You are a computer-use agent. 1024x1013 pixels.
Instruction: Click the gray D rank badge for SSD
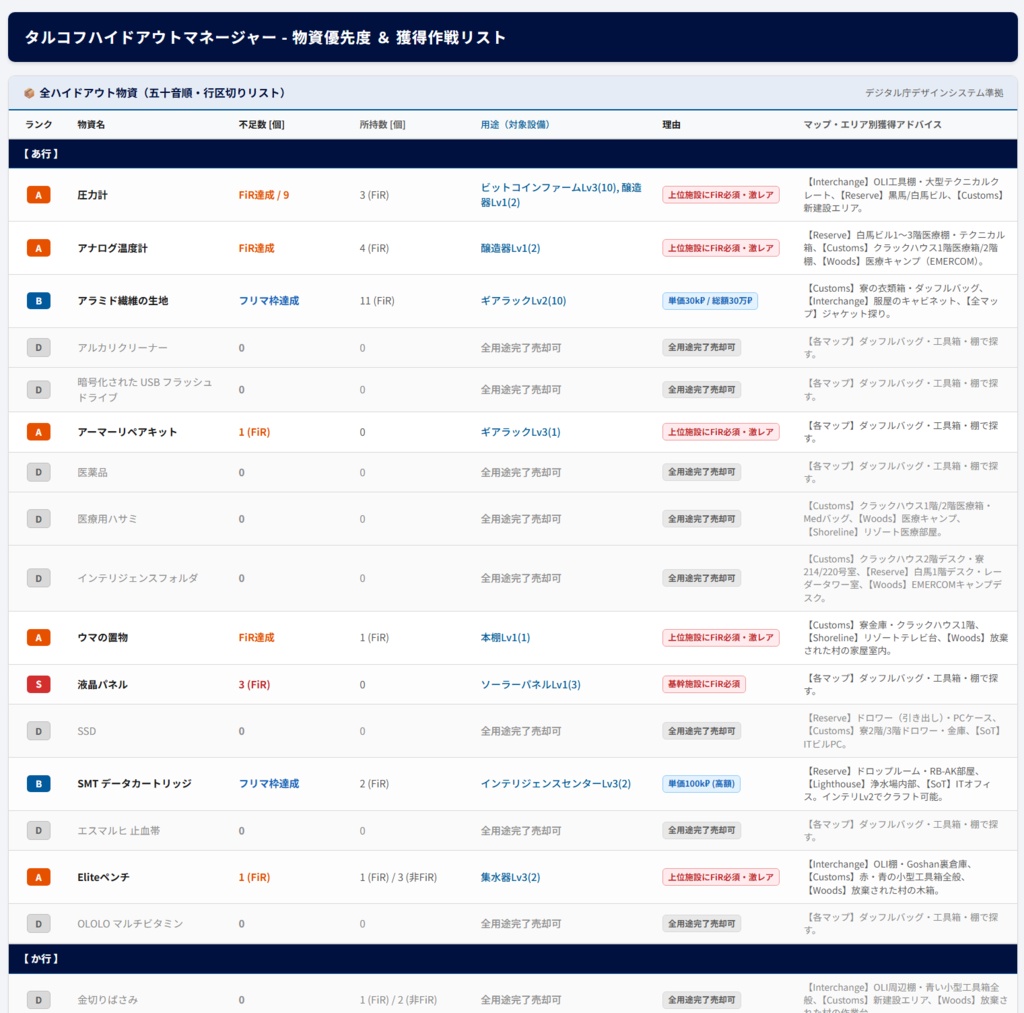point(39,731)
